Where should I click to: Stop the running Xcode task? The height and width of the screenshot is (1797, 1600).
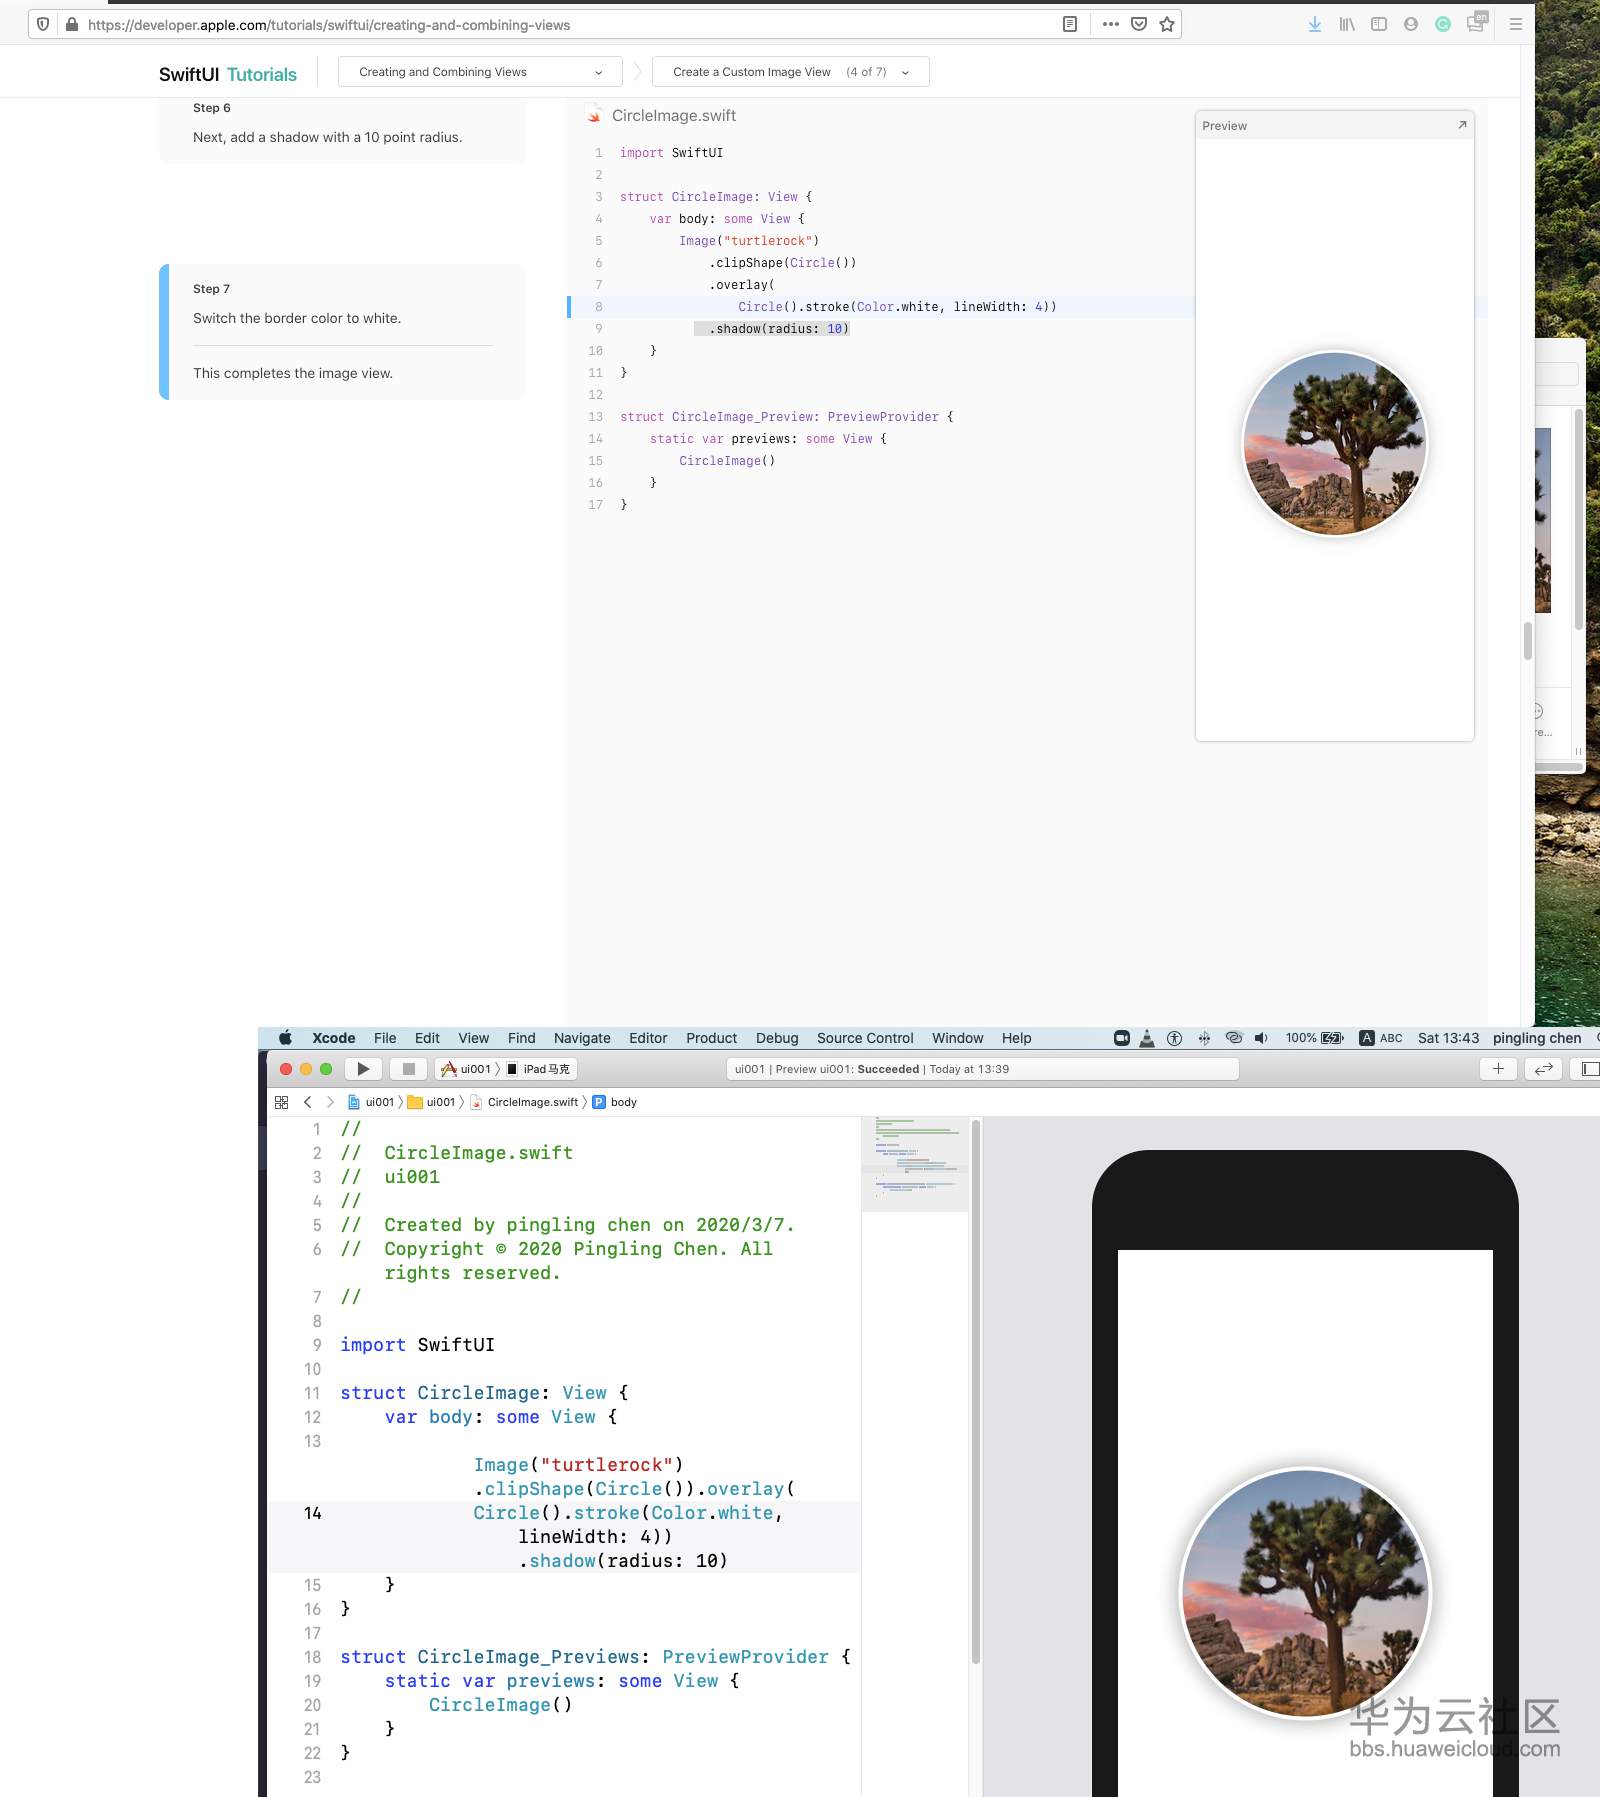[408, 1069]
